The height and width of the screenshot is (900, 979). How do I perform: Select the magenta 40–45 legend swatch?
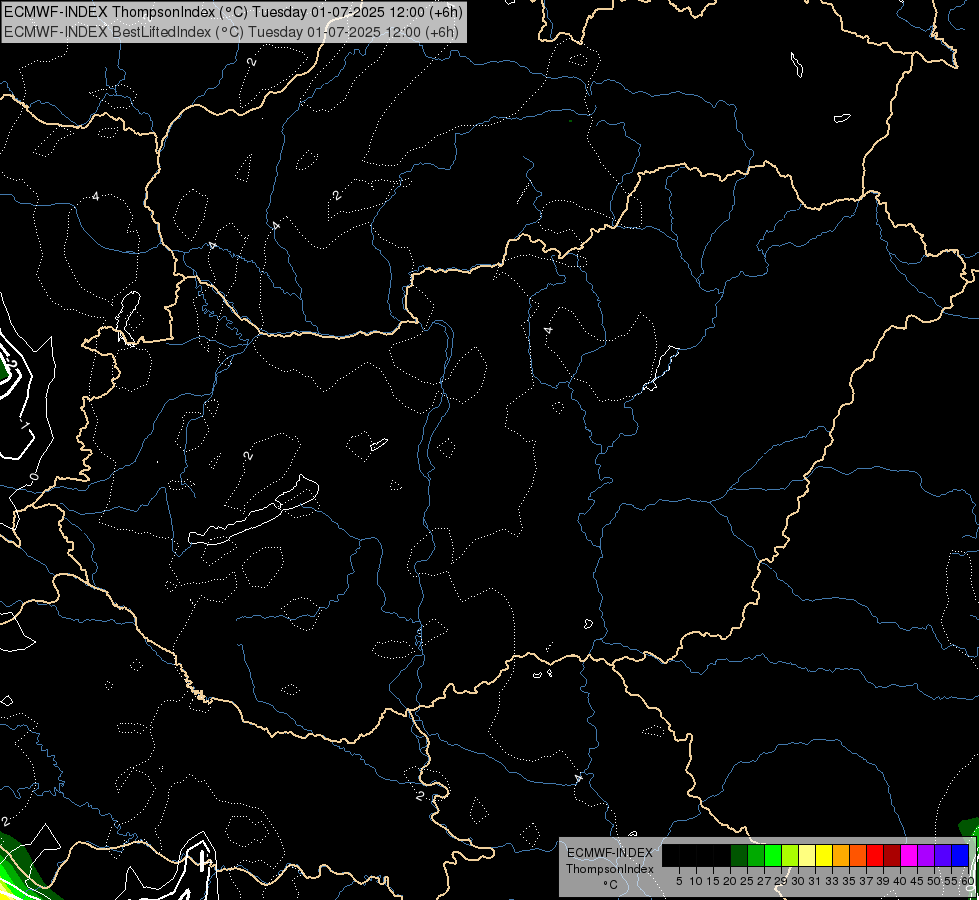(909, 856)
